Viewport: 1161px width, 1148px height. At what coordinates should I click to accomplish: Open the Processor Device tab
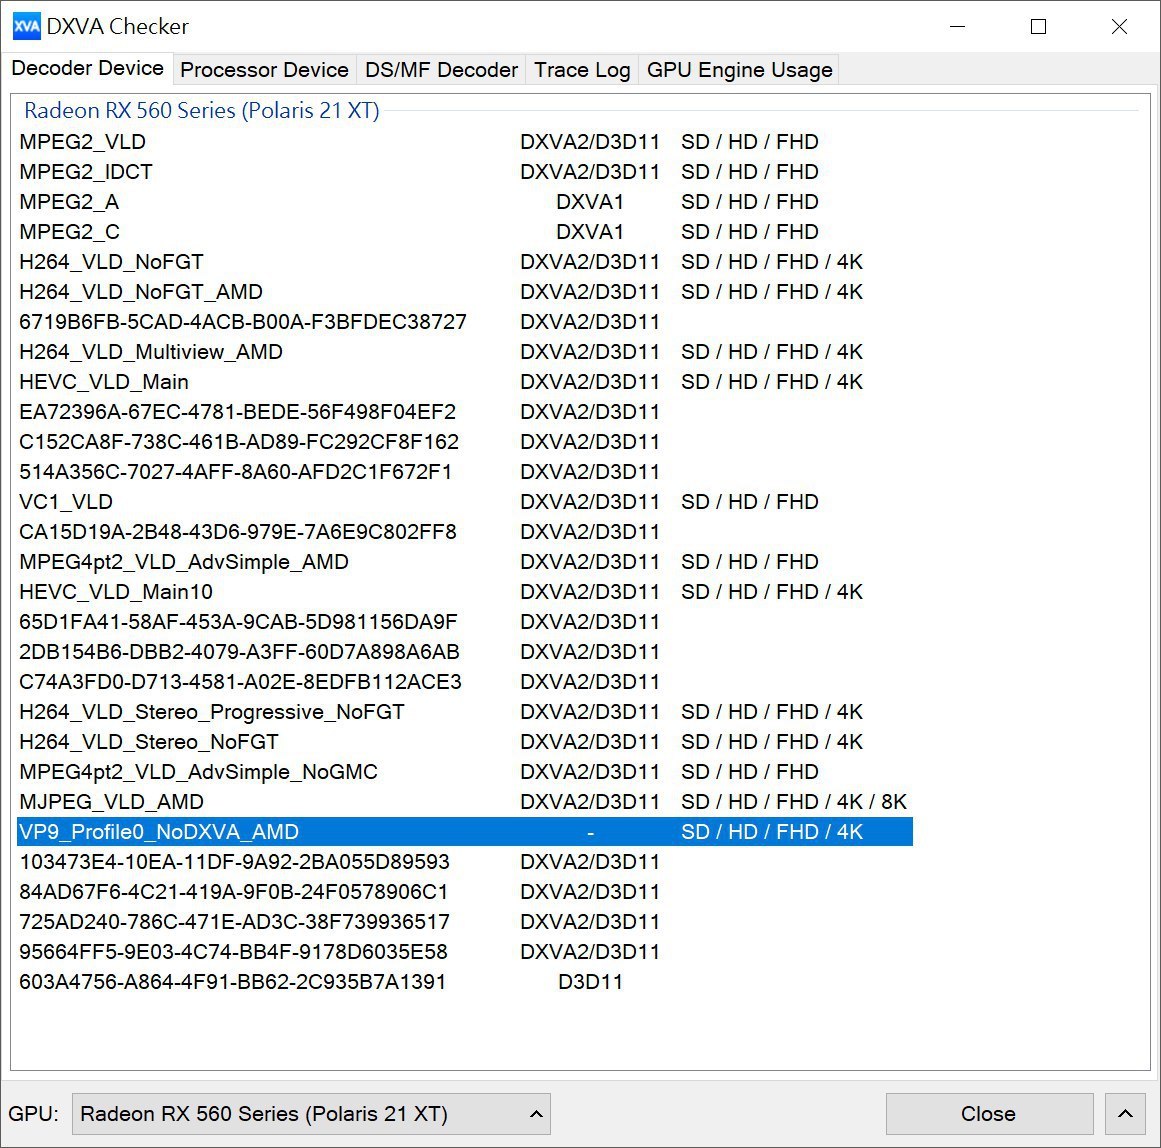point(264,70)
